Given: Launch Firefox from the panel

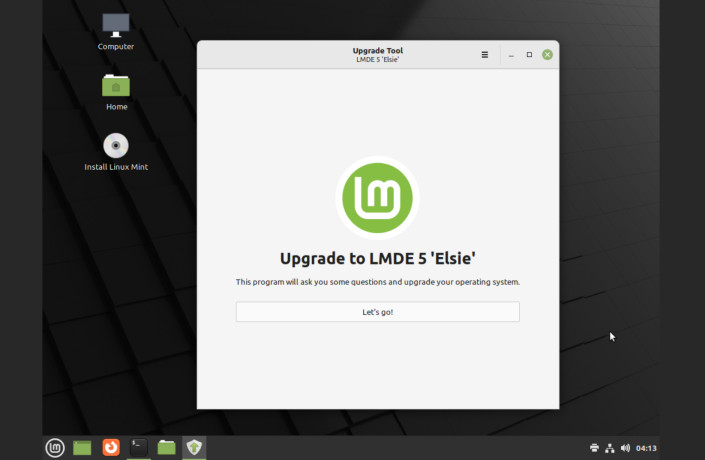Looking at the screenshot, I should (x=111, y=447).
